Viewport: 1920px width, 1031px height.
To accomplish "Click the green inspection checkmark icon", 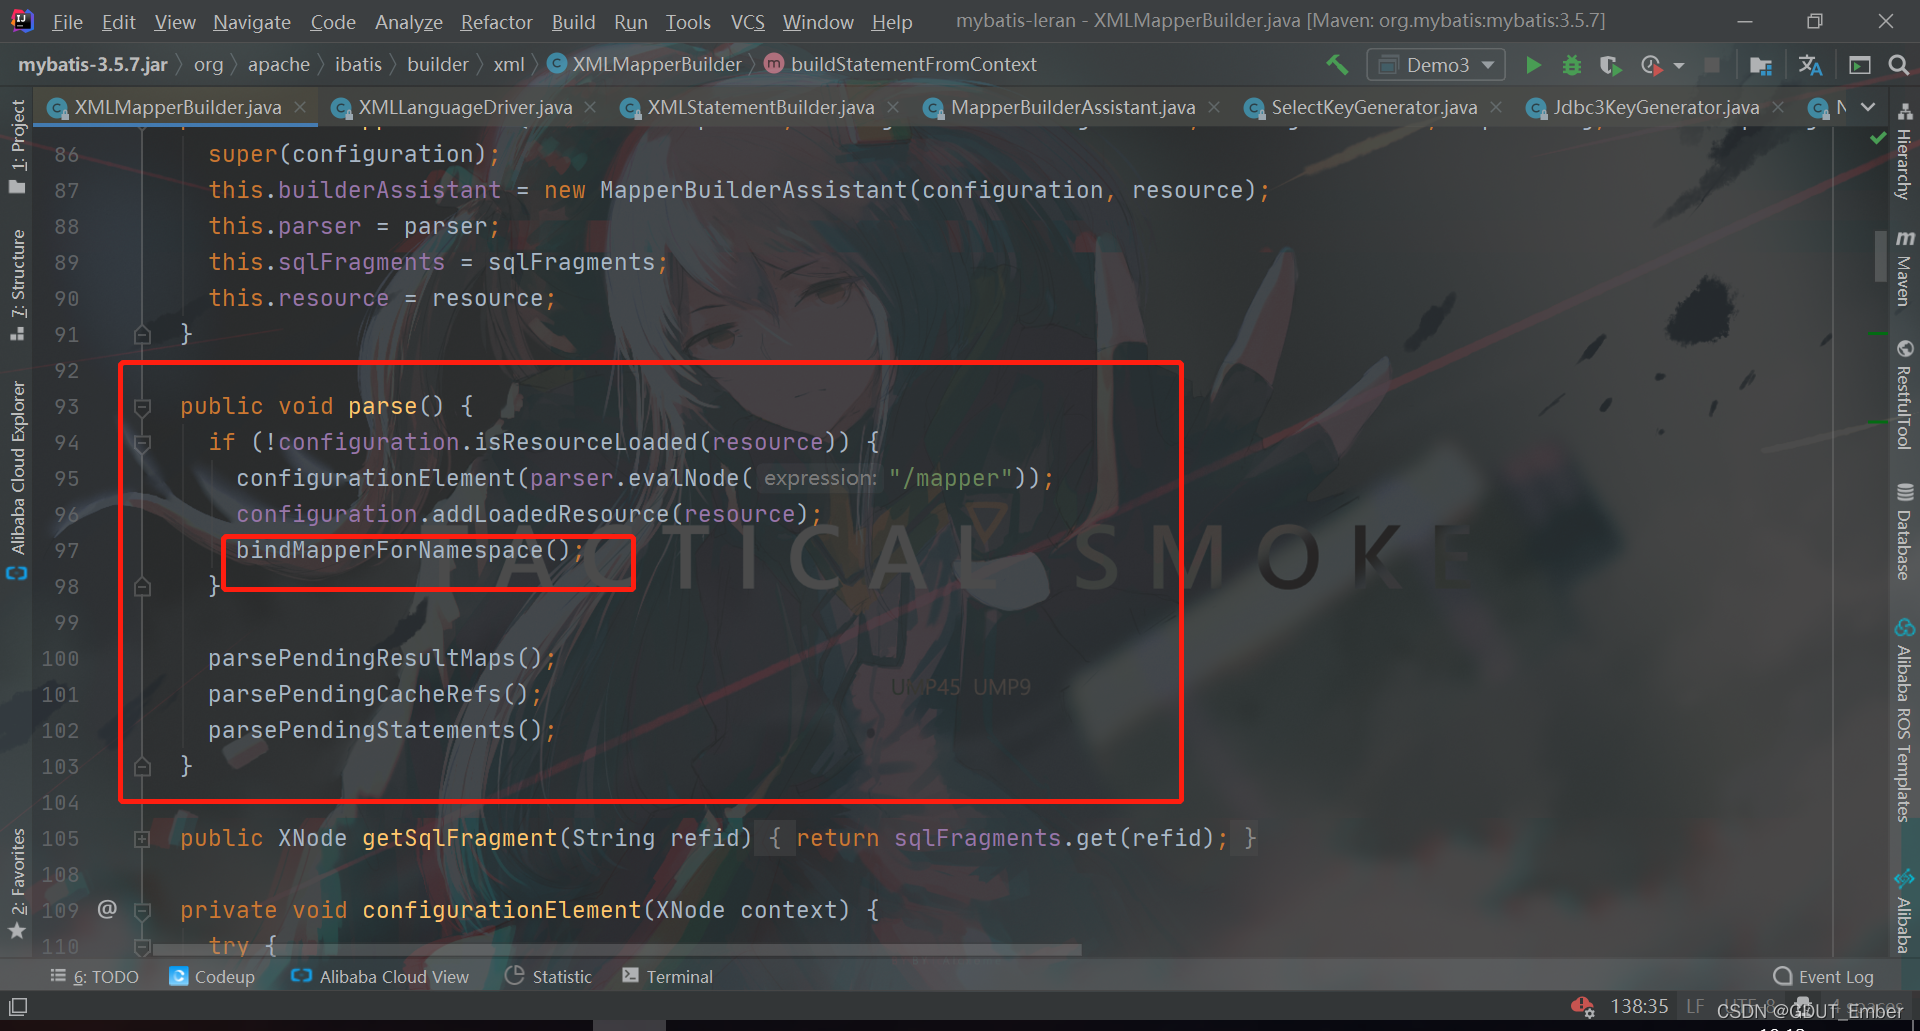I will (1878, 138).
